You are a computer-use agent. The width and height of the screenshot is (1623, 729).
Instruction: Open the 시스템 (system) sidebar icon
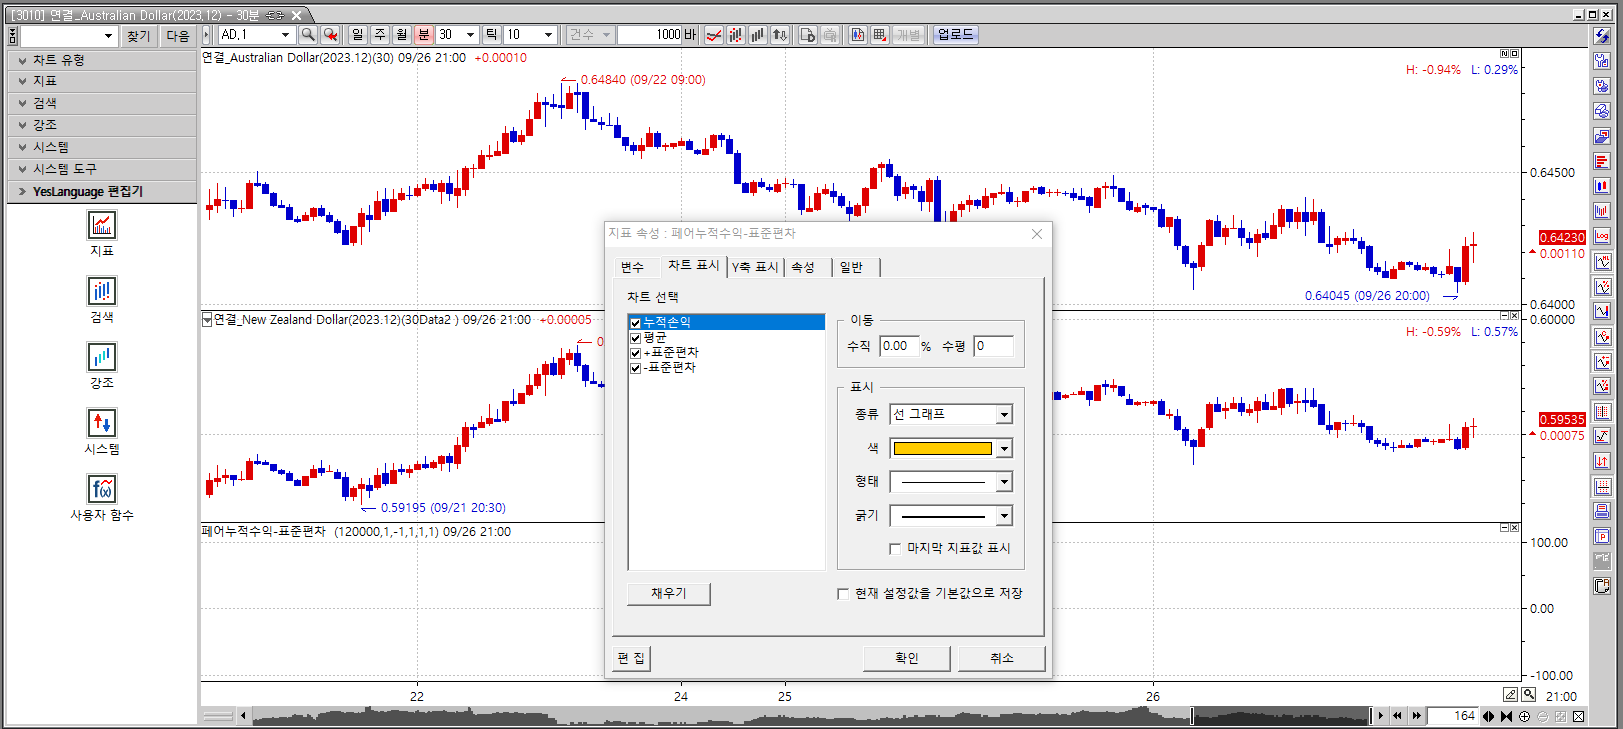tap(102, 423)
